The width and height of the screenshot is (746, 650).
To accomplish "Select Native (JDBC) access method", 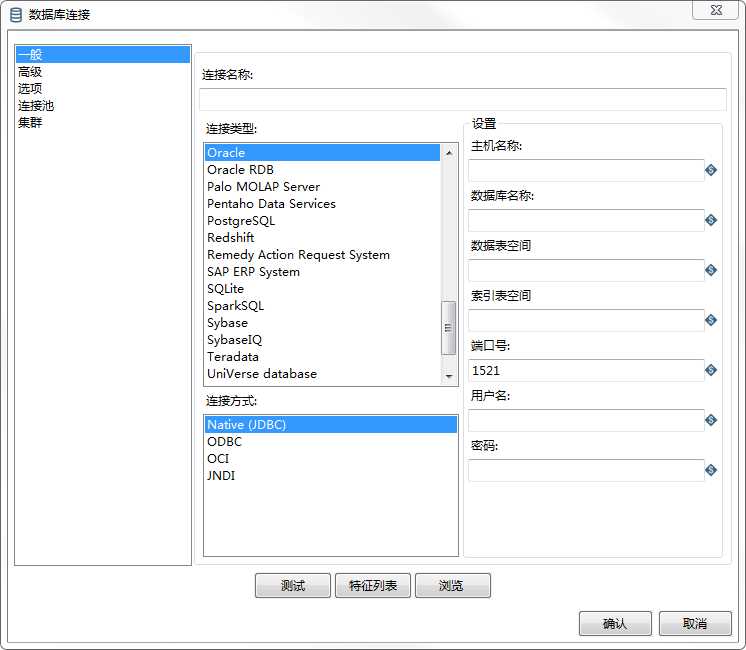I will tap(331, 424).
